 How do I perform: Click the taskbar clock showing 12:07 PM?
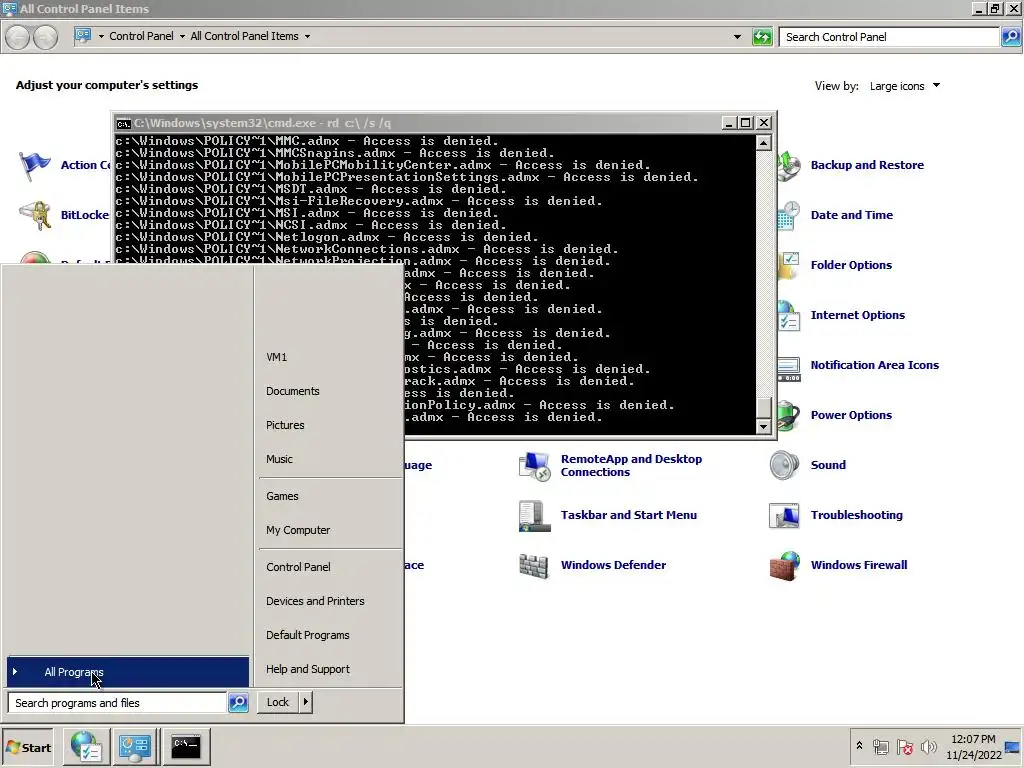pos(973,747)
